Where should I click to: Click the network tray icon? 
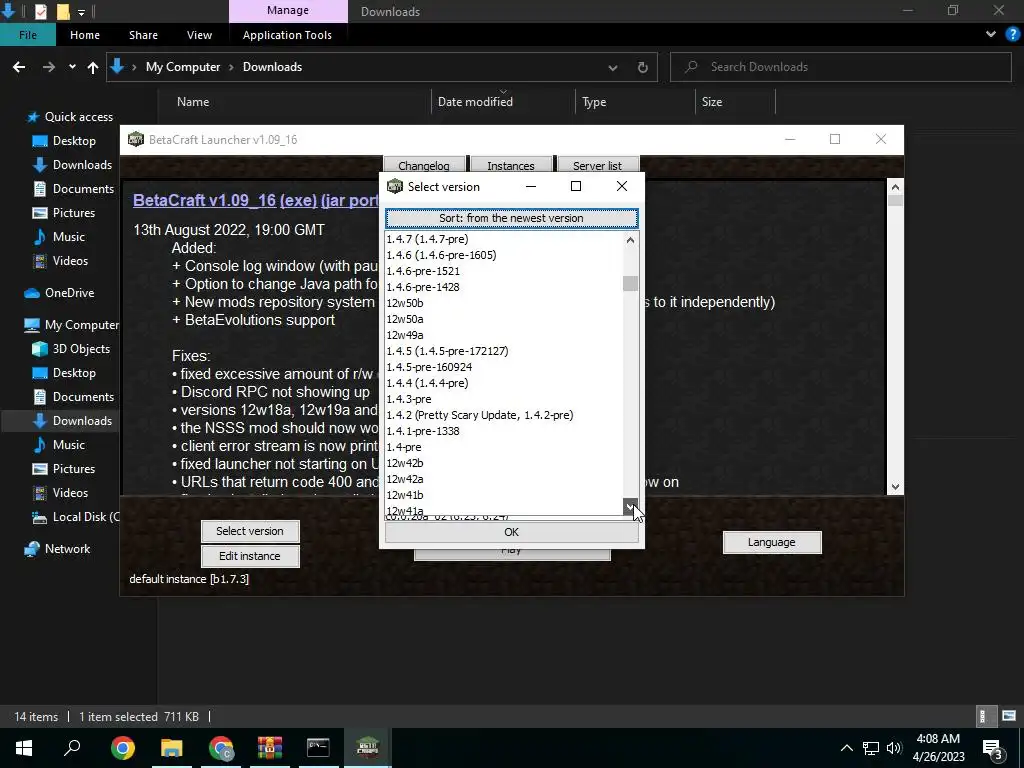[x=871, y=748]
